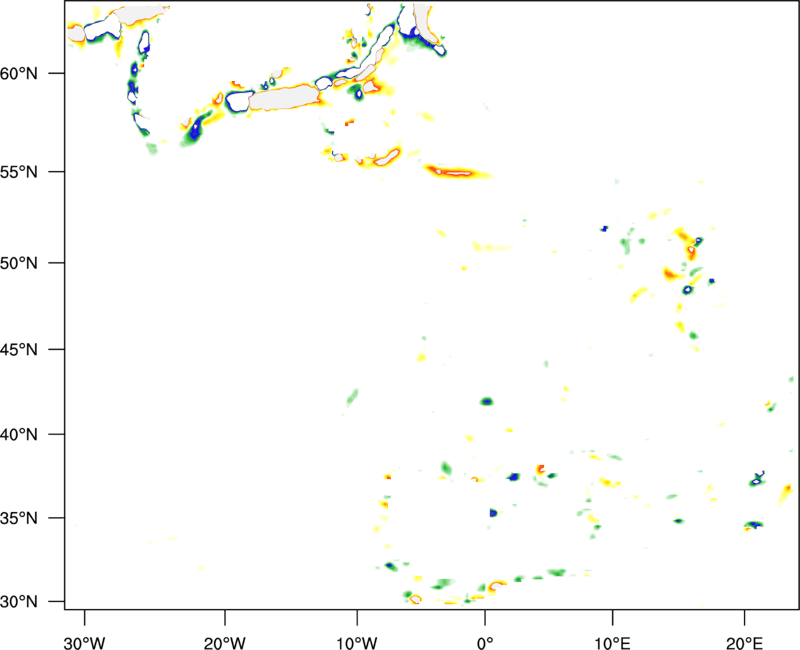
Task: Click the 40°N latitude label
Action: point(19,435)
